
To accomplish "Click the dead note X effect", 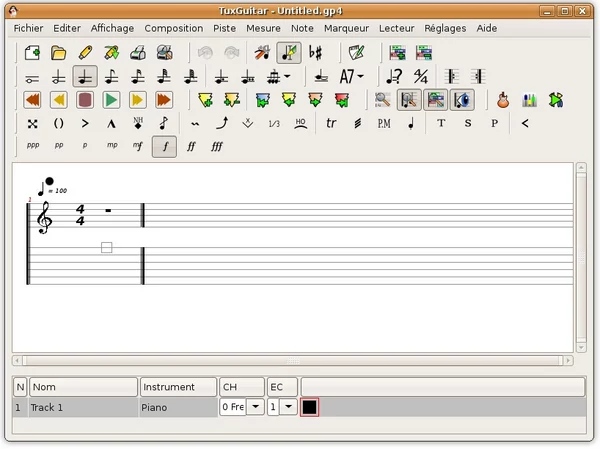I will point(33,124).
